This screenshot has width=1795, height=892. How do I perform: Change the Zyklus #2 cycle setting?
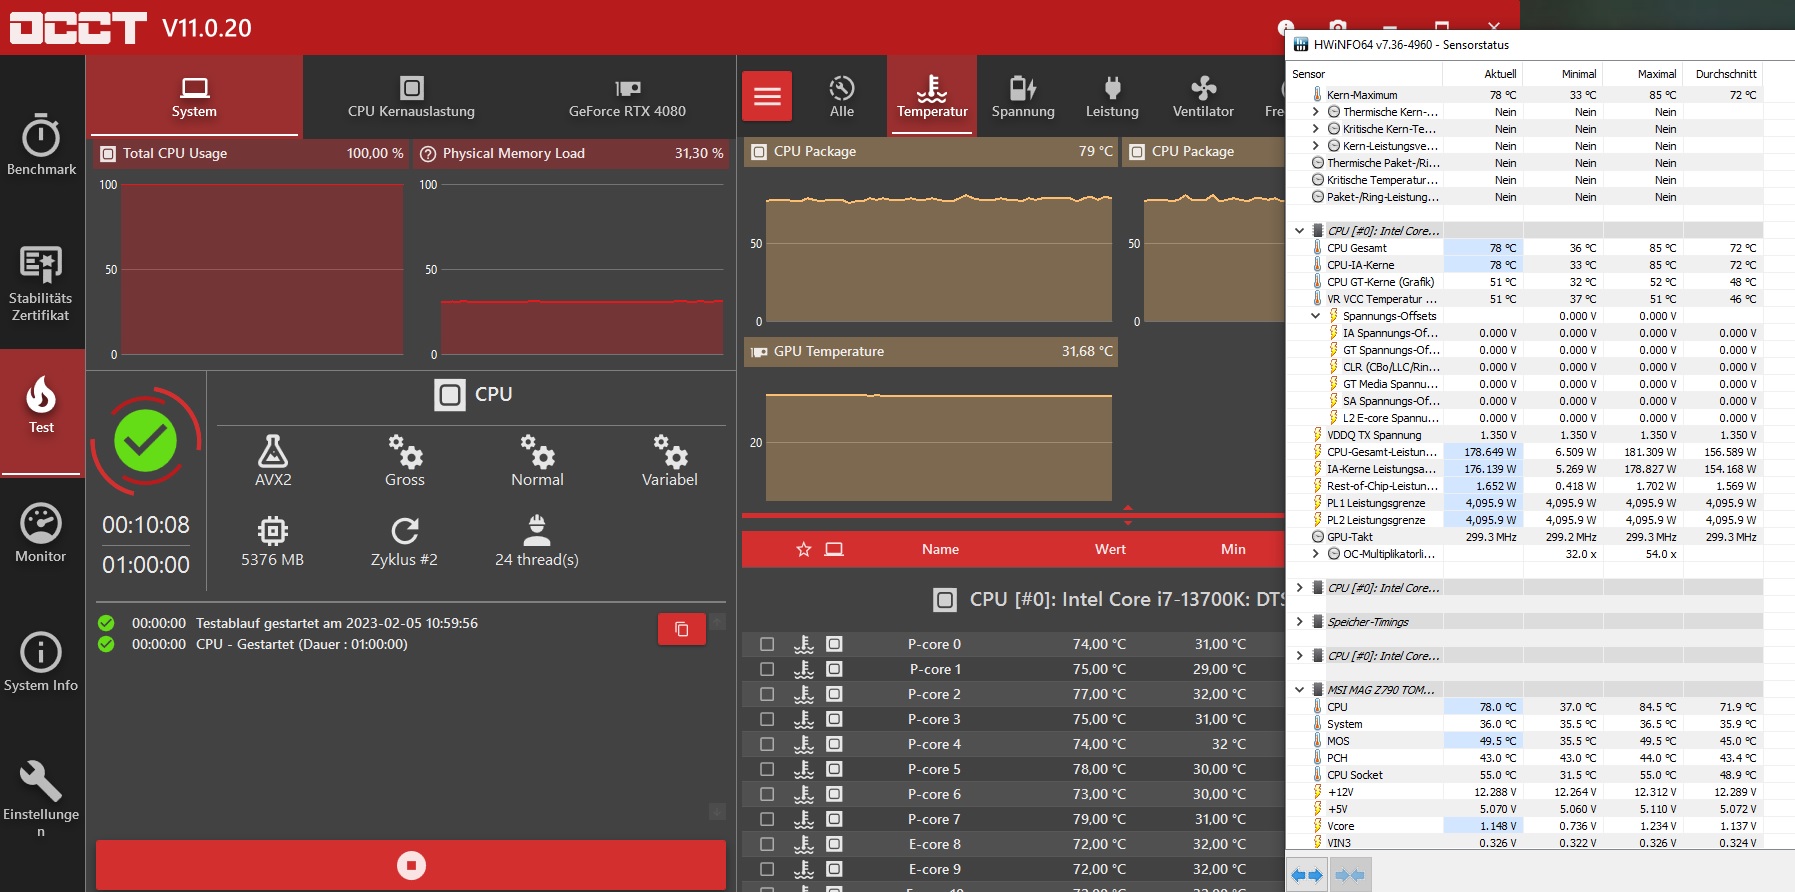click(404, 541)
